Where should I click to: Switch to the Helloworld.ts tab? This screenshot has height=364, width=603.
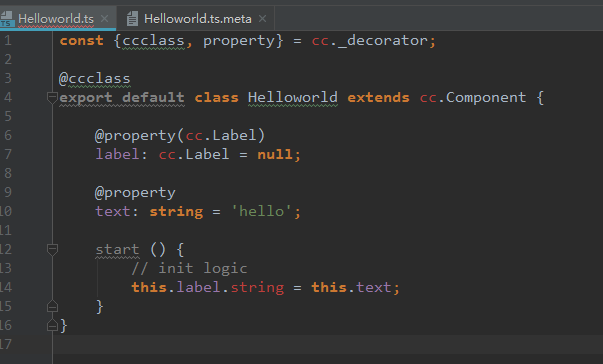pos(56,18)
